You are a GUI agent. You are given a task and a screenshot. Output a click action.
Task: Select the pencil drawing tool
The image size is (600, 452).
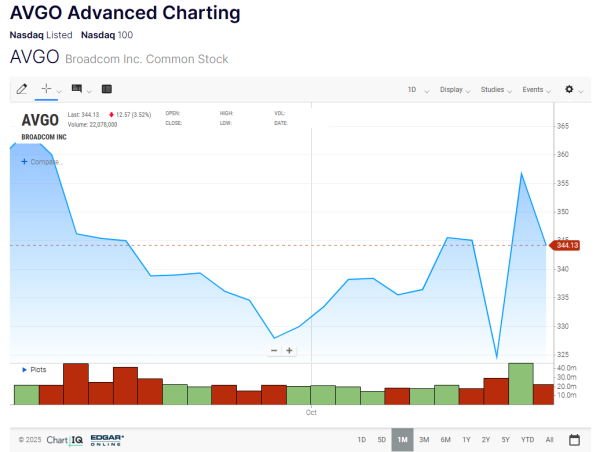click(x=22, y=89)
